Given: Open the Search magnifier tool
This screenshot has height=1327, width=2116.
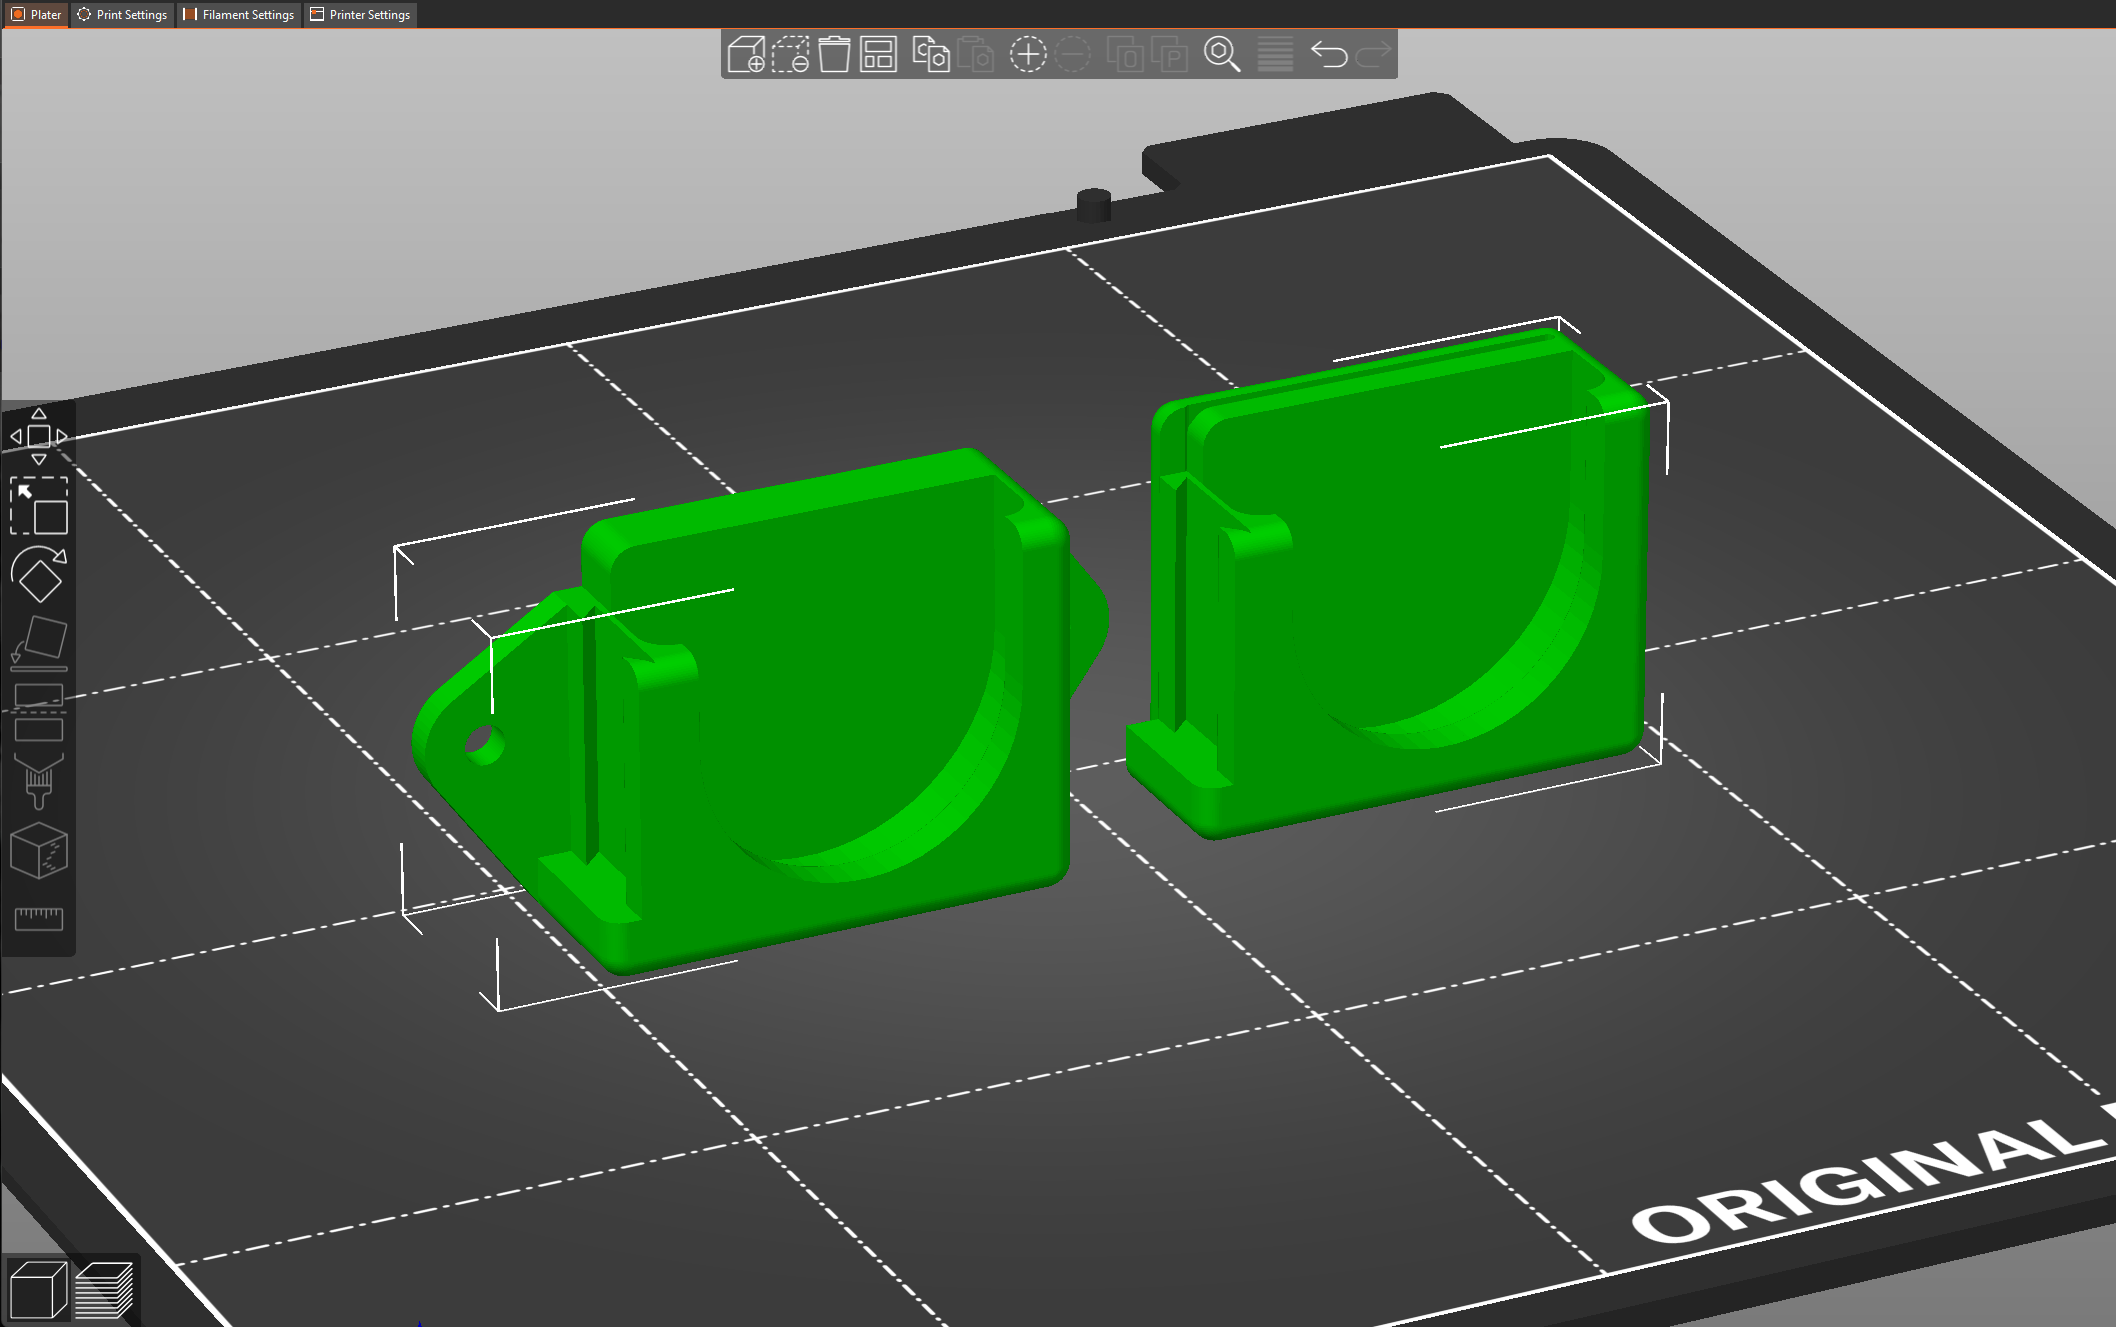Looking at the screenshot, I should 1222,54.
